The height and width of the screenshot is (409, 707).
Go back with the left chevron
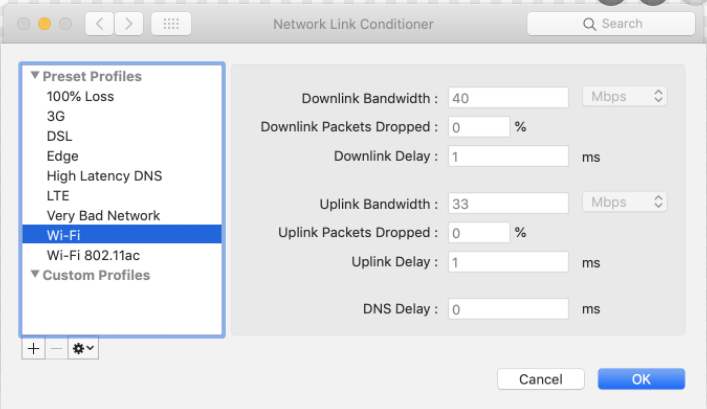100,23
